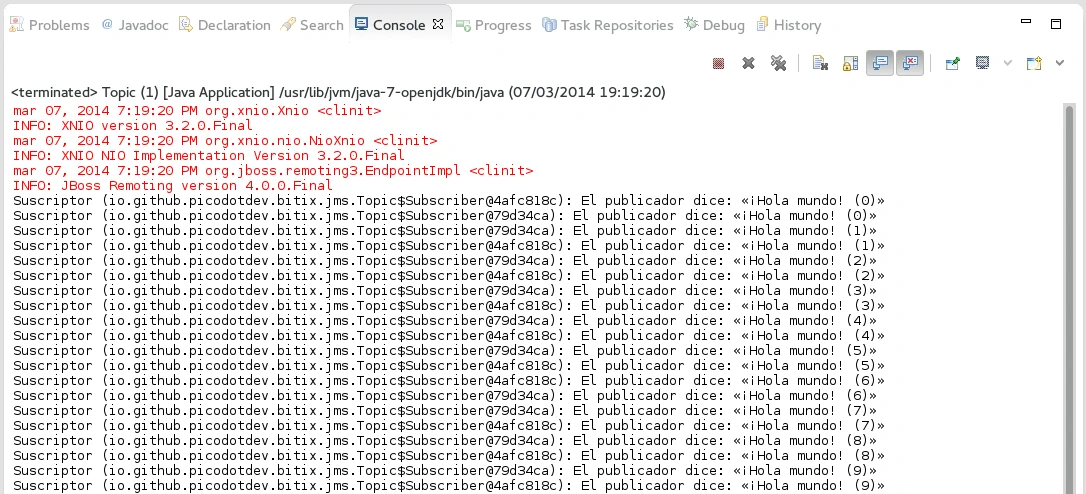Expand the Display Selected Console dropdown arrow

(x=1007, y=64)
